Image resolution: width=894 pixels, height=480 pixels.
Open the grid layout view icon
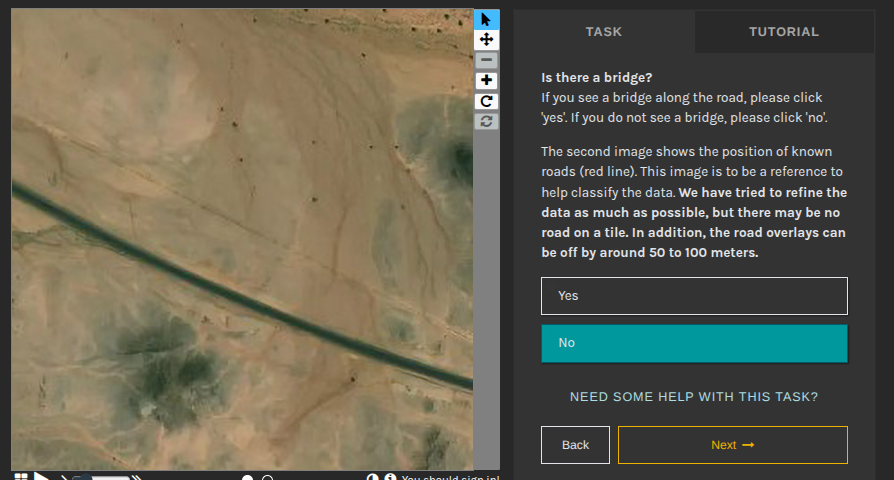pos(21,477)
